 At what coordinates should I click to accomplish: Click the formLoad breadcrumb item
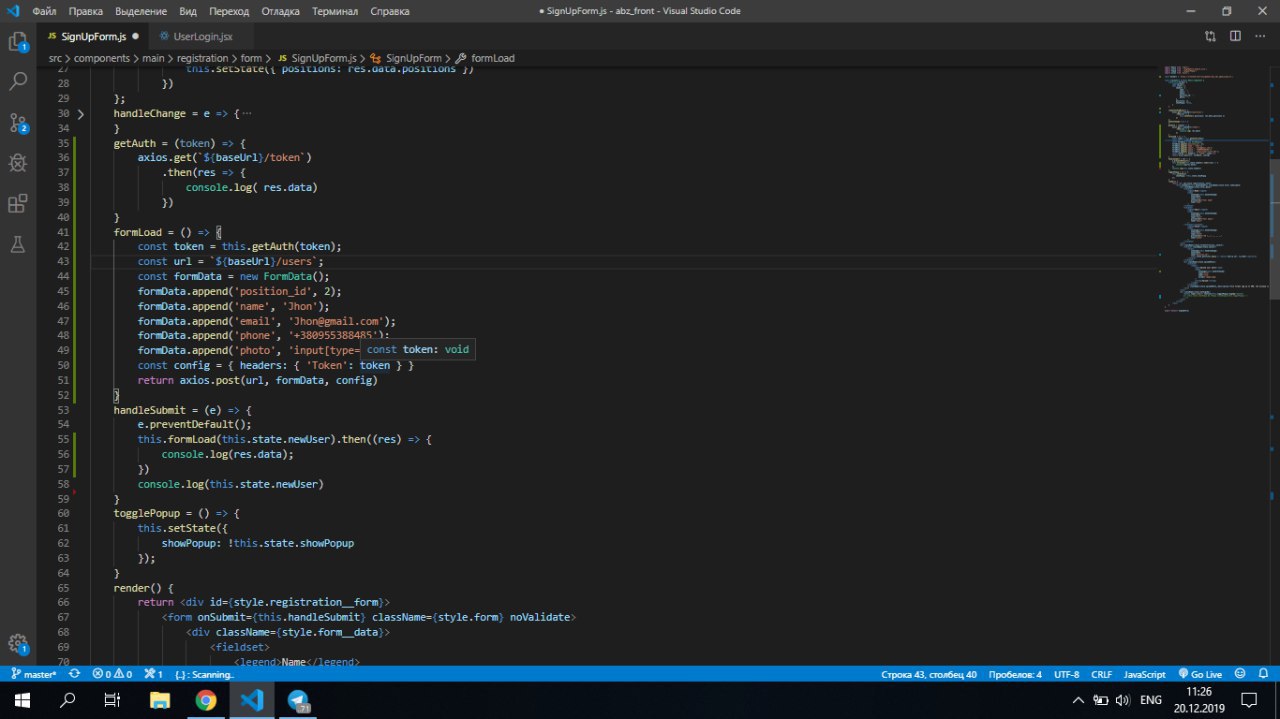click(492, 58)
